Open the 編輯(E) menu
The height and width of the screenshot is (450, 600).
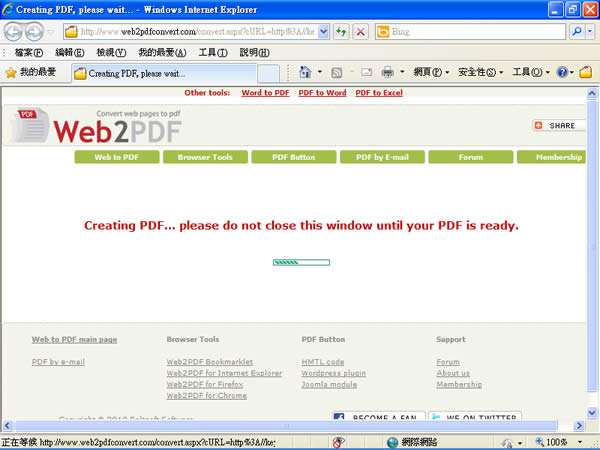tap(70, 52)
